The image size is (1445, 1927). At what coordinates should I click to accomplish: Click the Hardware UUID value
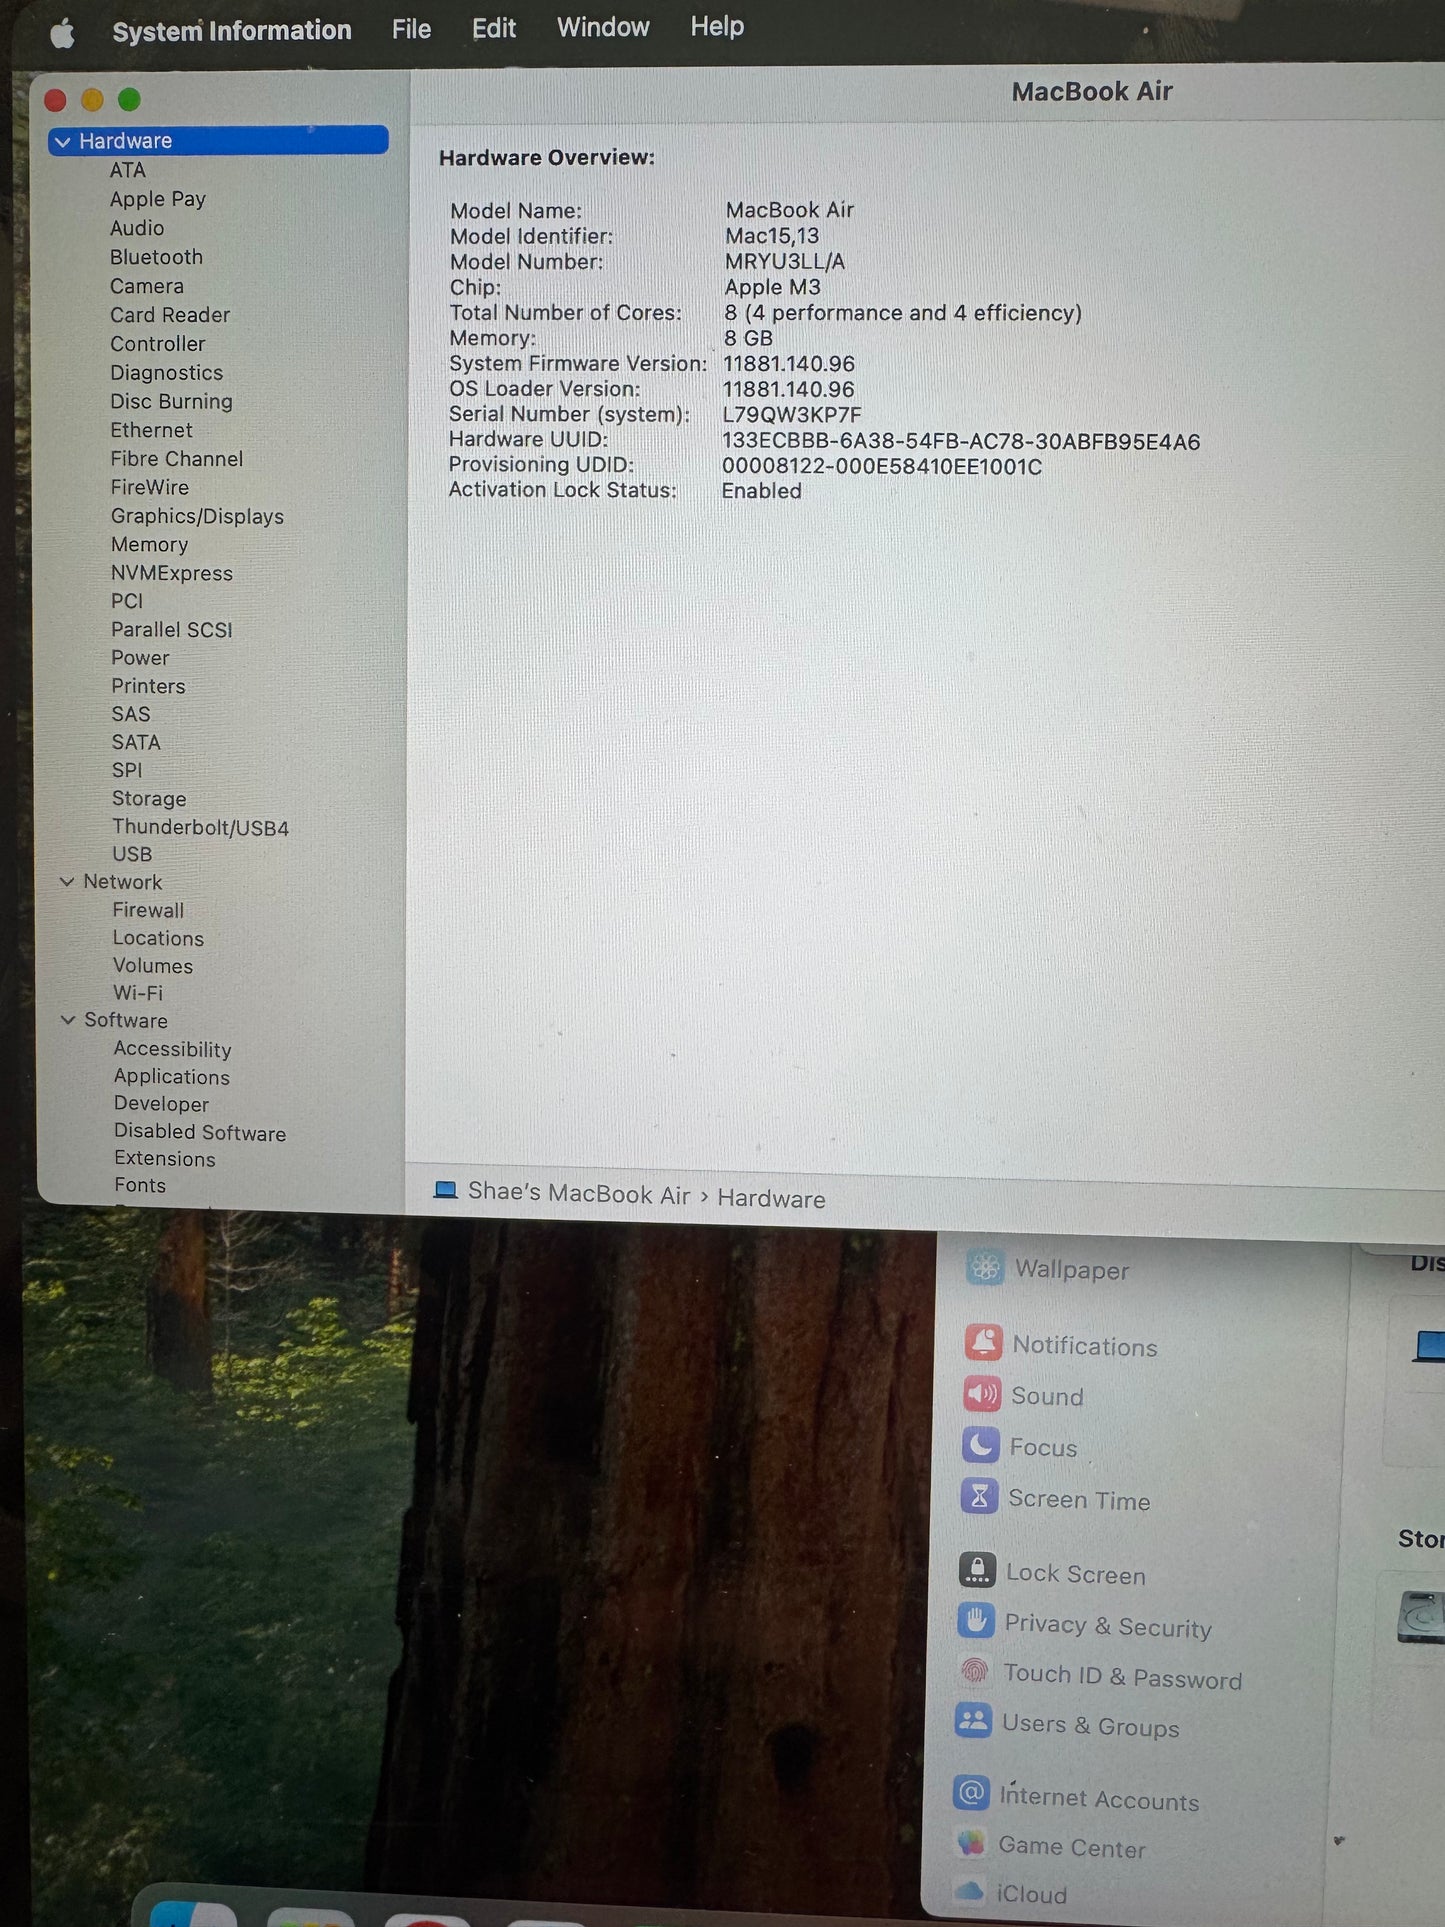tap(961, 441)
